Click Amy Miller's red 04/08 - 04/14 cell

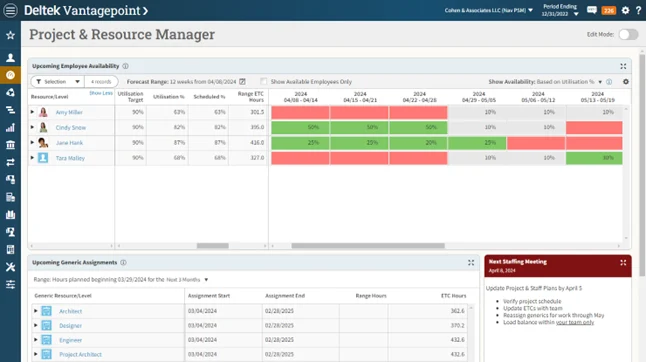300,112
